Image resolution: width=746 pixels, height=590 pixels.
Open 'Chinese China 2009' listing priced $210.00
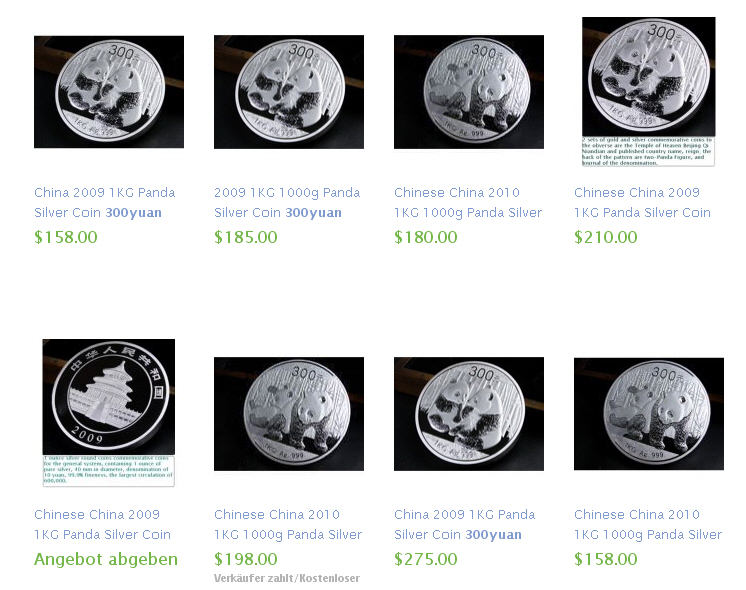pos(642,202)
